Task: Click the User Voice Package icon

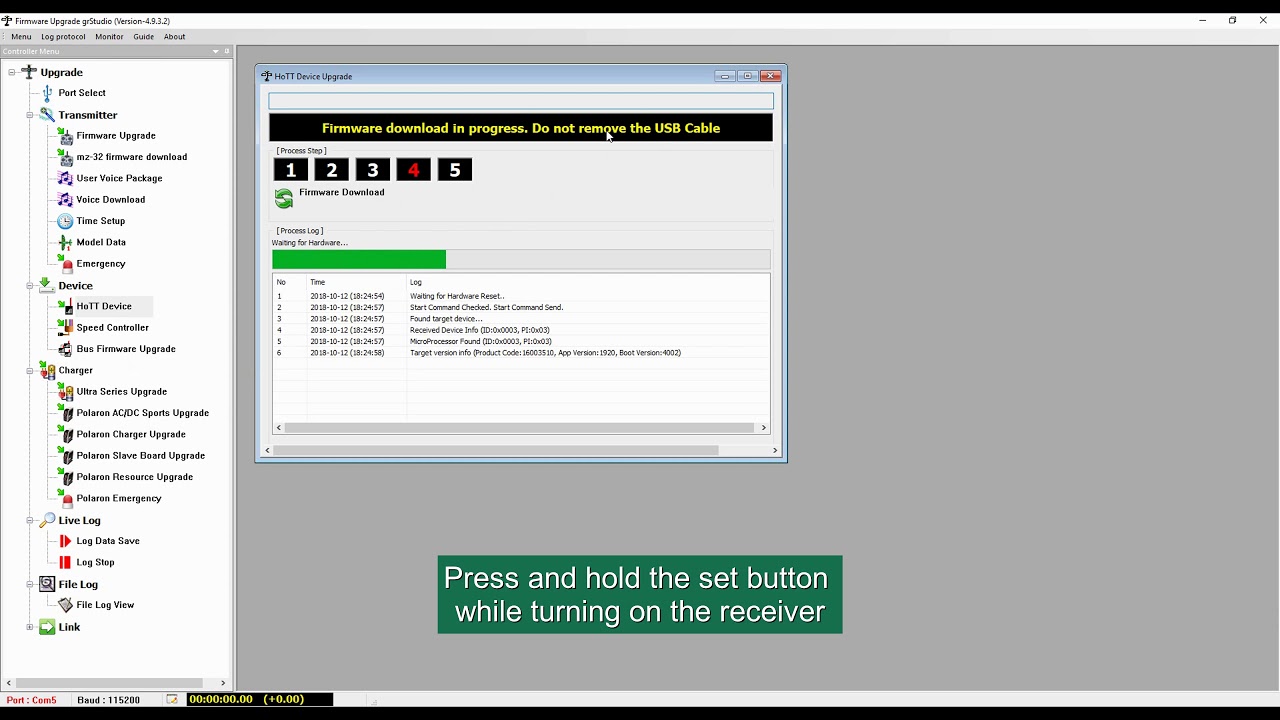Action: (x=65, y=178)
